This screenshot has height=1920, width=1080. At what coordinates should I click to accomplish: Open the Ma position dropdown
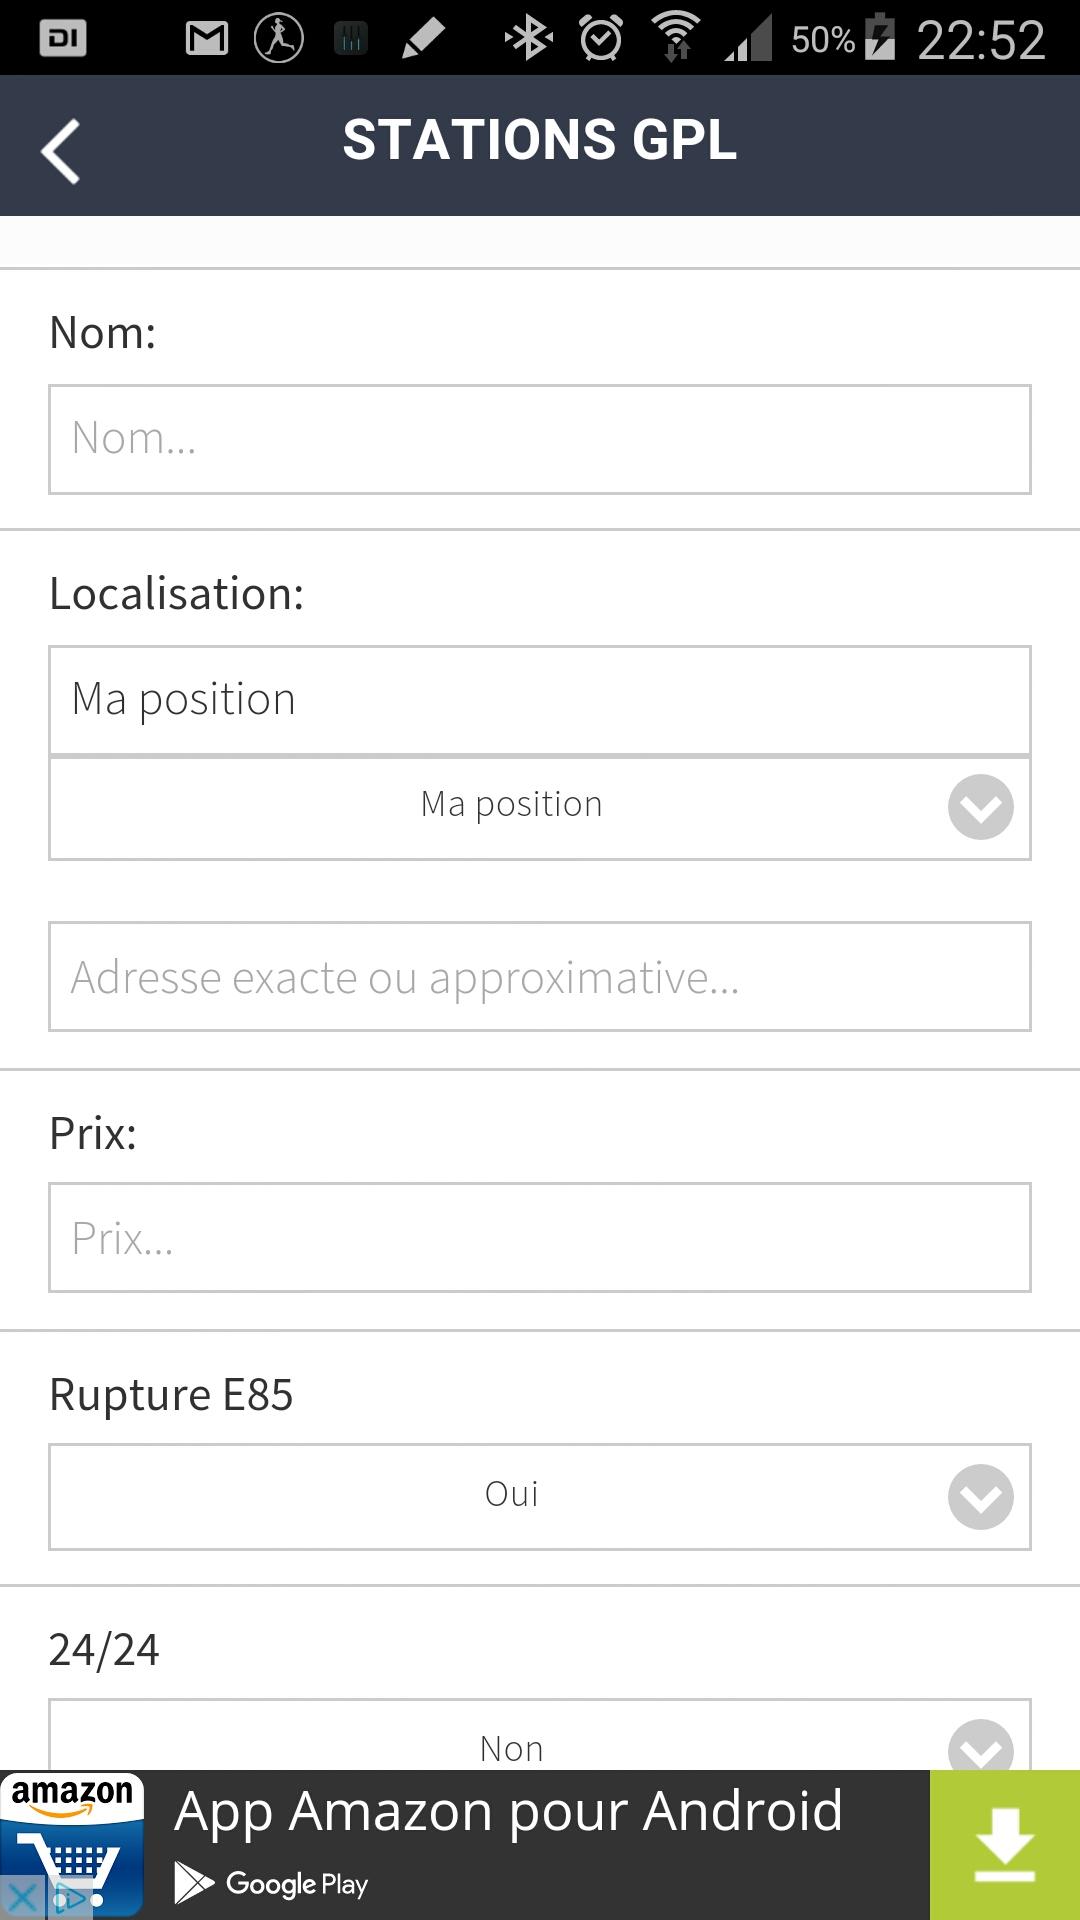pos(540,807)
